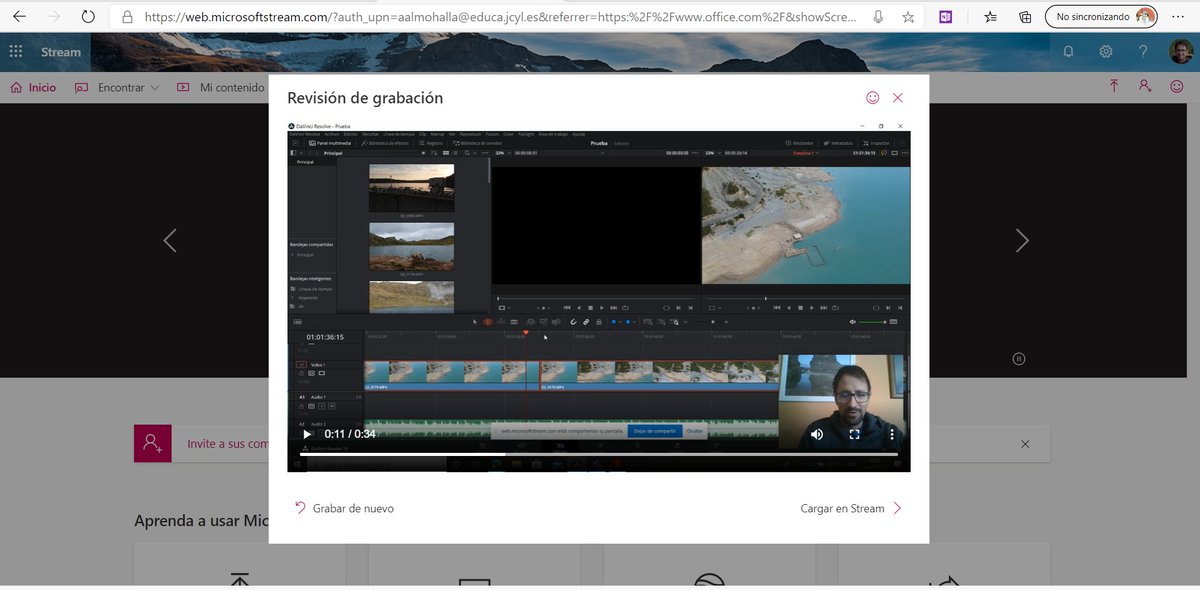
Task: Dismiss the invite banner
Action: (1024, 443)
